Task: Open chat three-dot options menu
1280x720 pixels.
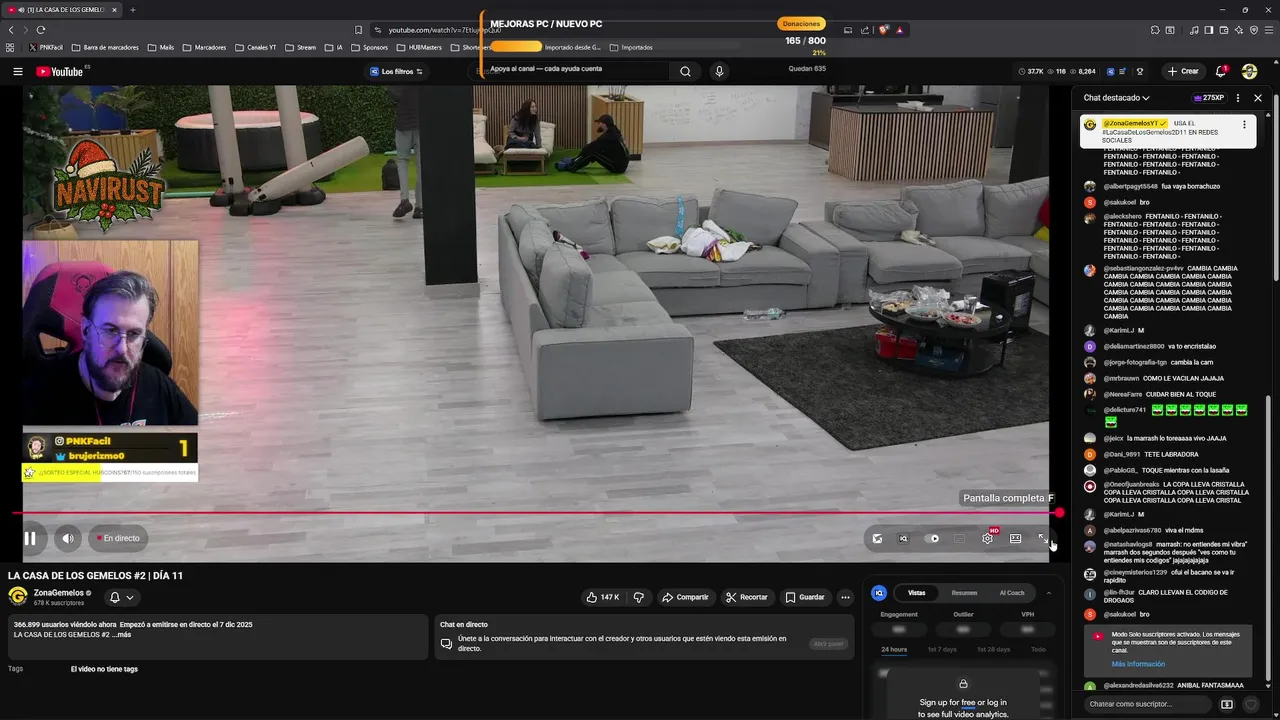Action: (x=1238, y=98)
